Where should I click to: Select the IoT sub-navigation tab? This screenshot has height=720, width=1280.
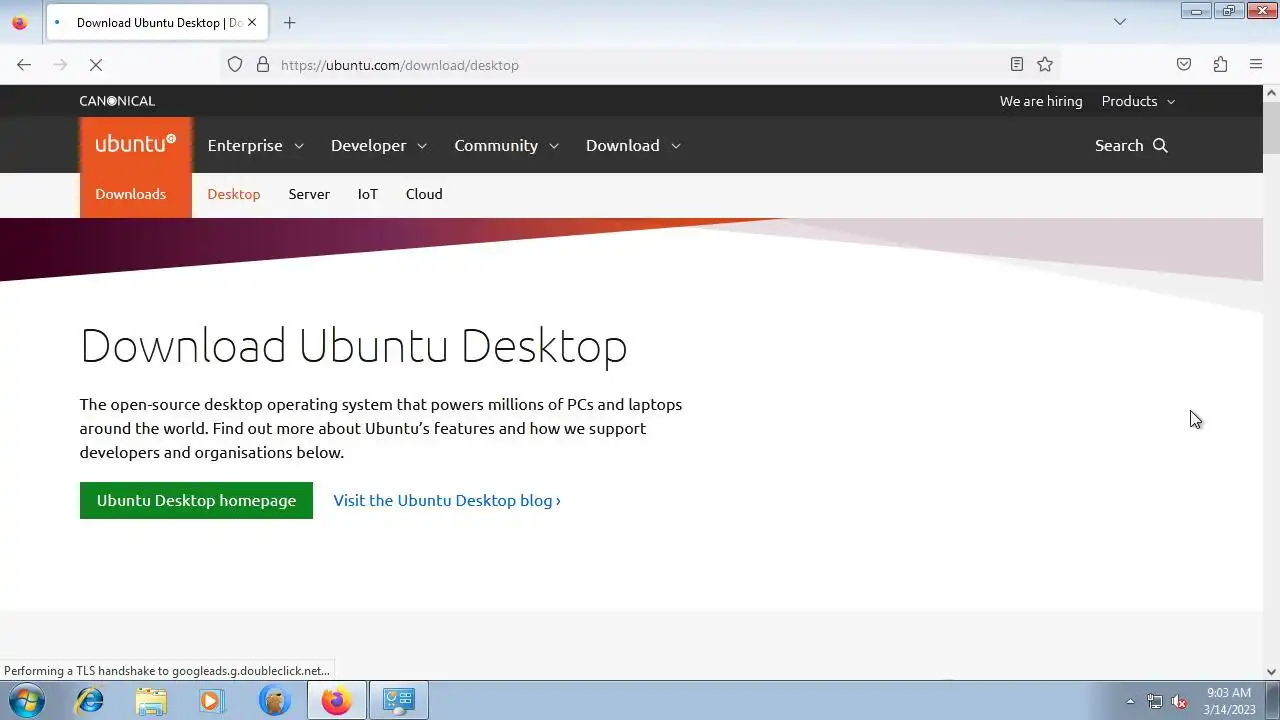click(368, 194)
